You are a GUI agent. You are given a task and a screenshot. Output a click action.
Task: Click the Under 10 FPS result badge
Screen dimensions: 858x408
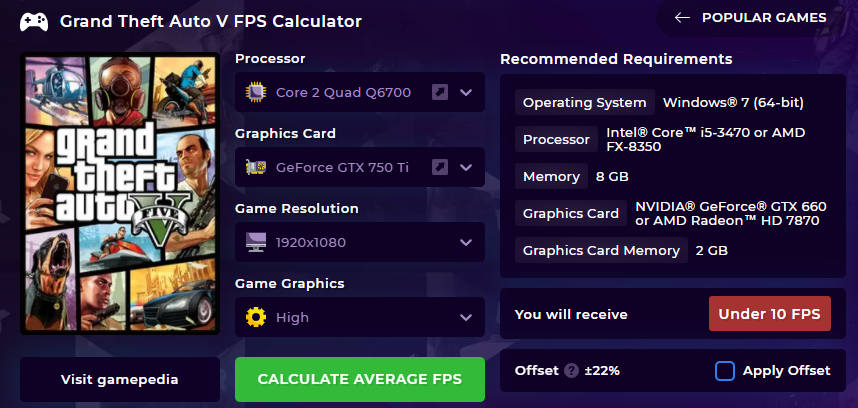(x=769, y=314)
